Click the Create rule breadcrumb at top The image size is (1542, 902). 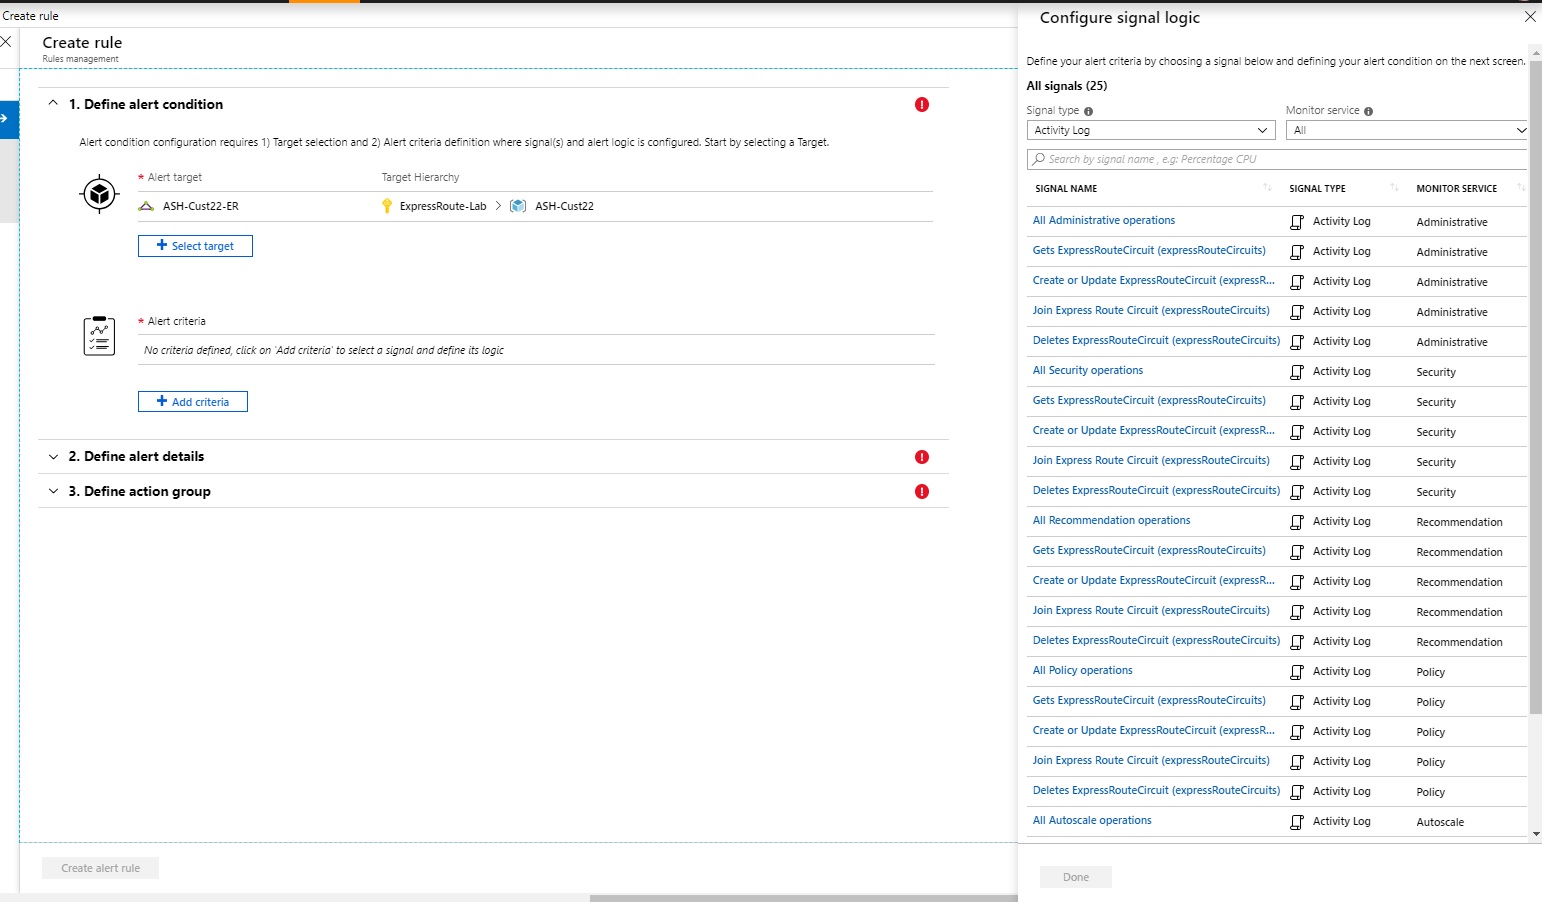coord(31,16)
